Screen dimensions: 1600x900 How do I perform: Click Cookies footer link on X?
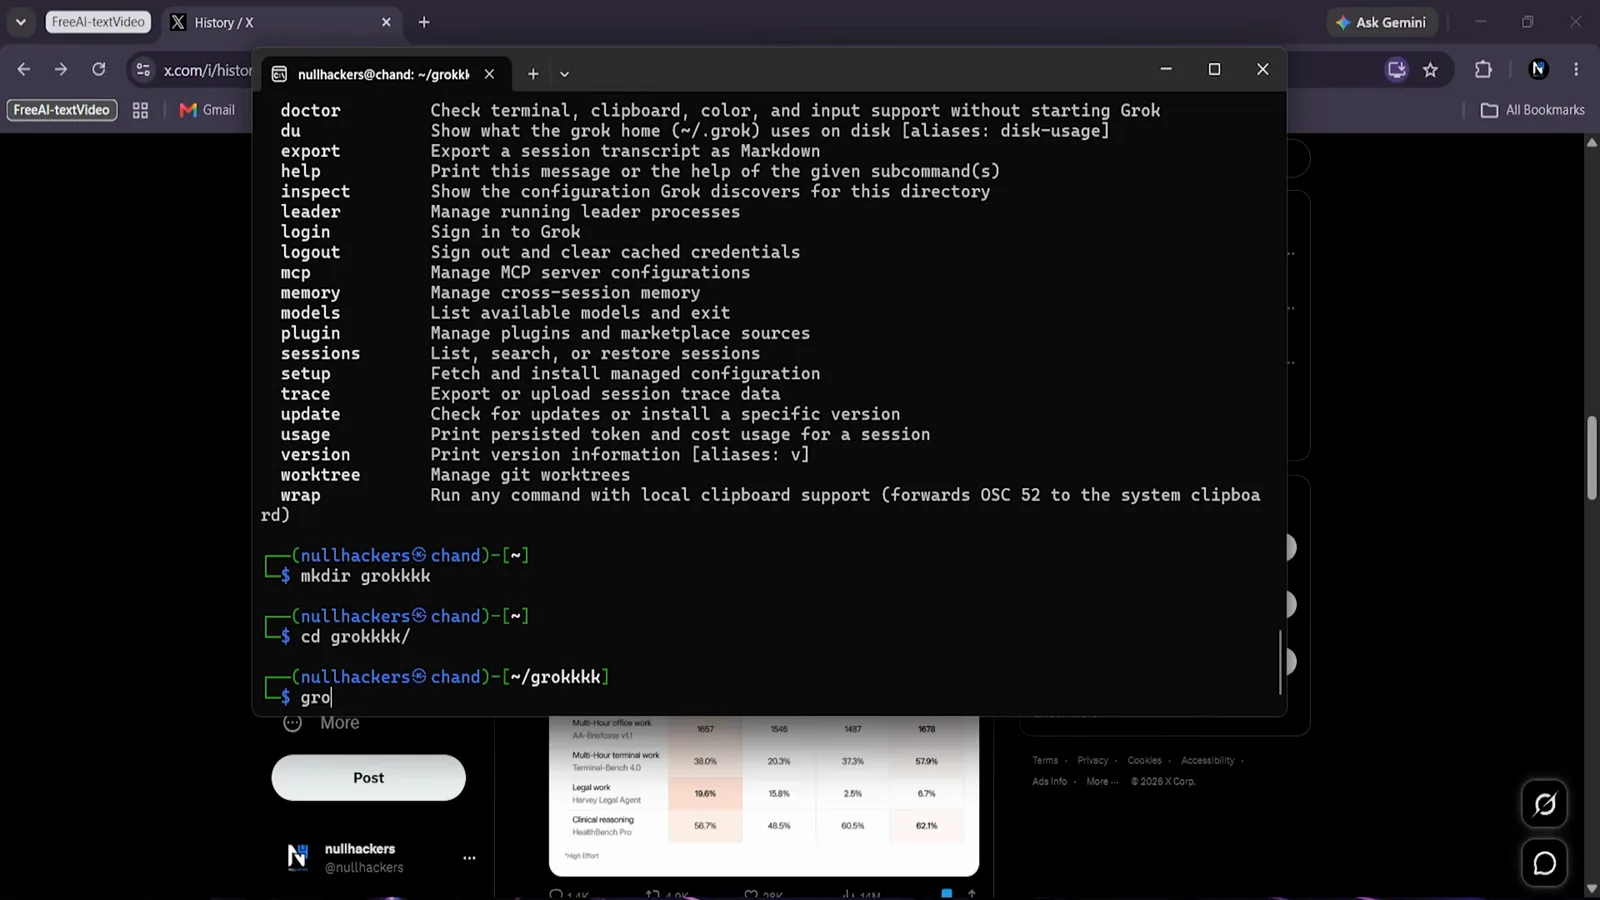(x=1144, y=760)
